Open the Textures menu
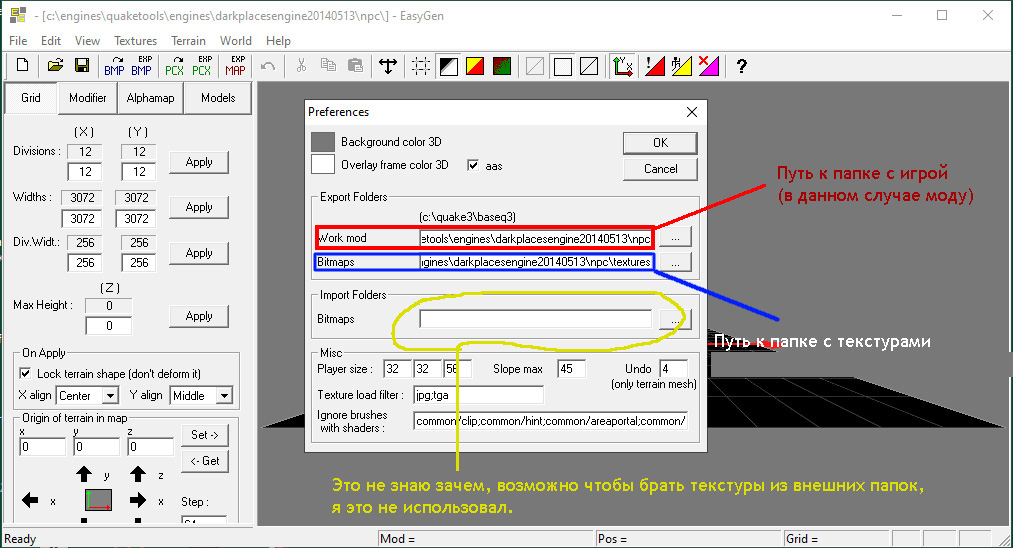This screenshot has height=548, width=1013. click(x=136, y=41)
